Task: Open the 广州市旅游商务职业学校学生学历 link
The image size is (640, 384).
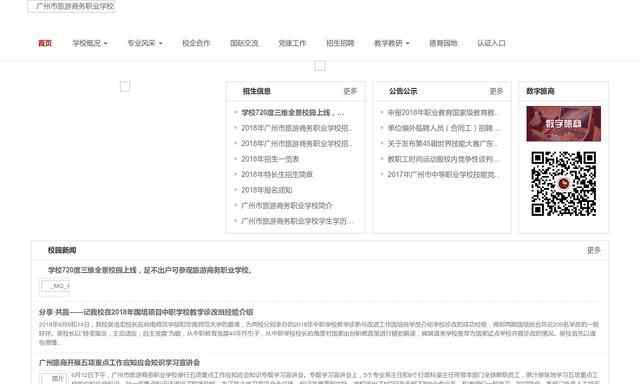Action: pyautogui.click(x=297, y=221)
